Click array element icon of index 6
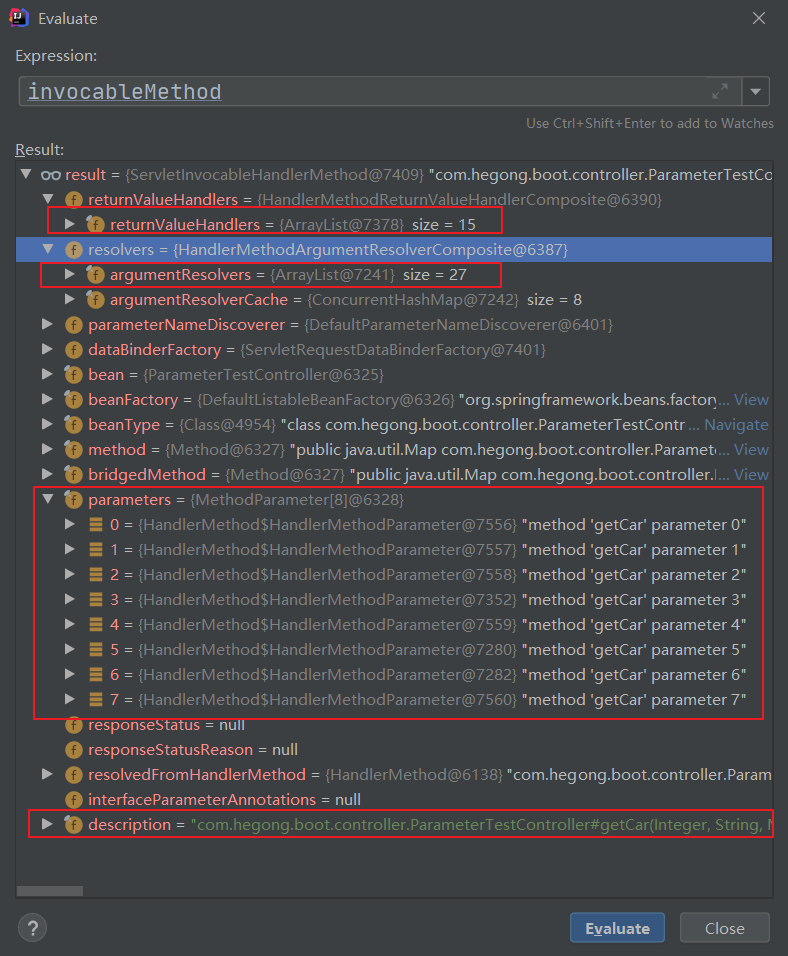The image size is (788, 956). (x=96, y=674)
